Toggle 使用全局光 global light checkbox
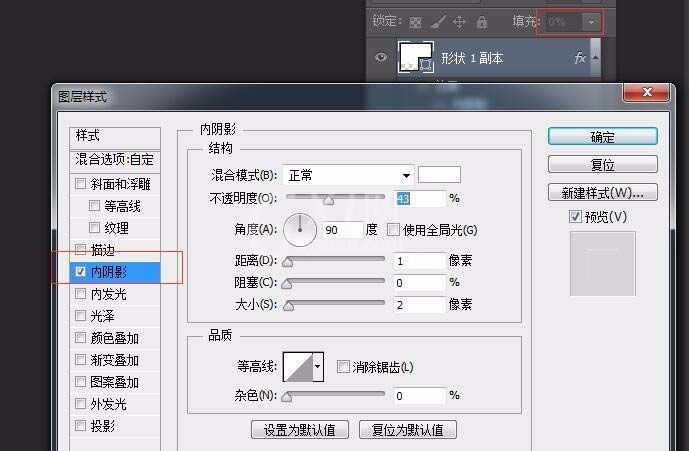 pos(393,229)
